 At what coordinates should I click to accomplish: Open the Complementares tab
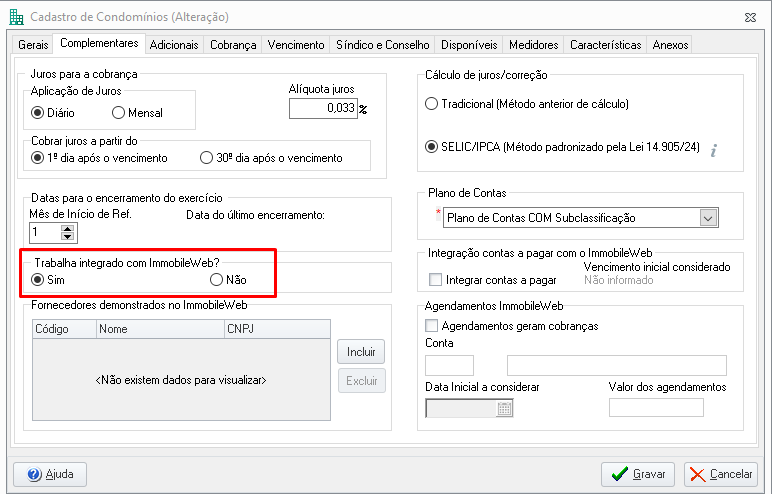[99, 43]
